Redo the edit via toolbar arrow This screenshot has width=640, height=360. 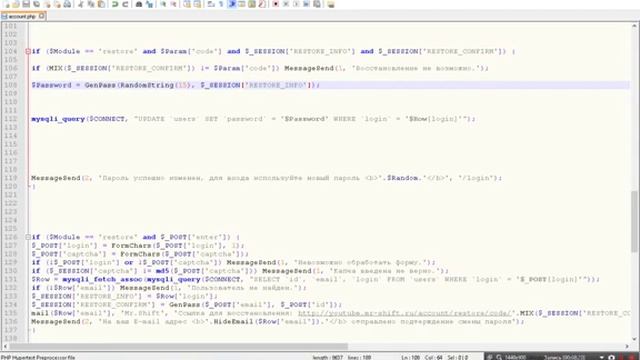(124, 4)
